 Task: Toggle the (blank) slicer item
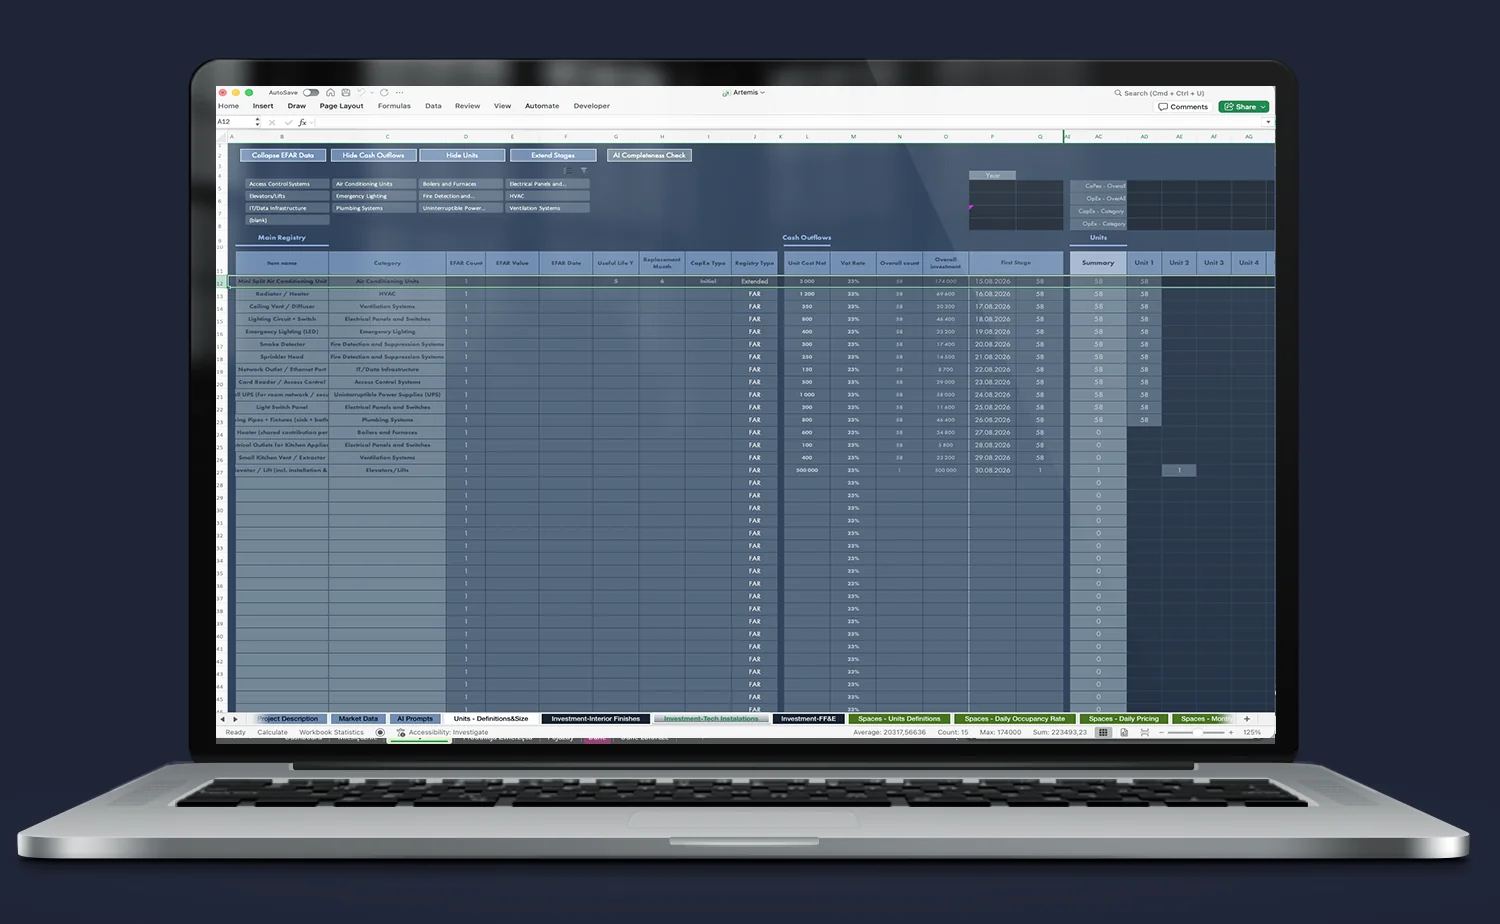click(287, 220)
